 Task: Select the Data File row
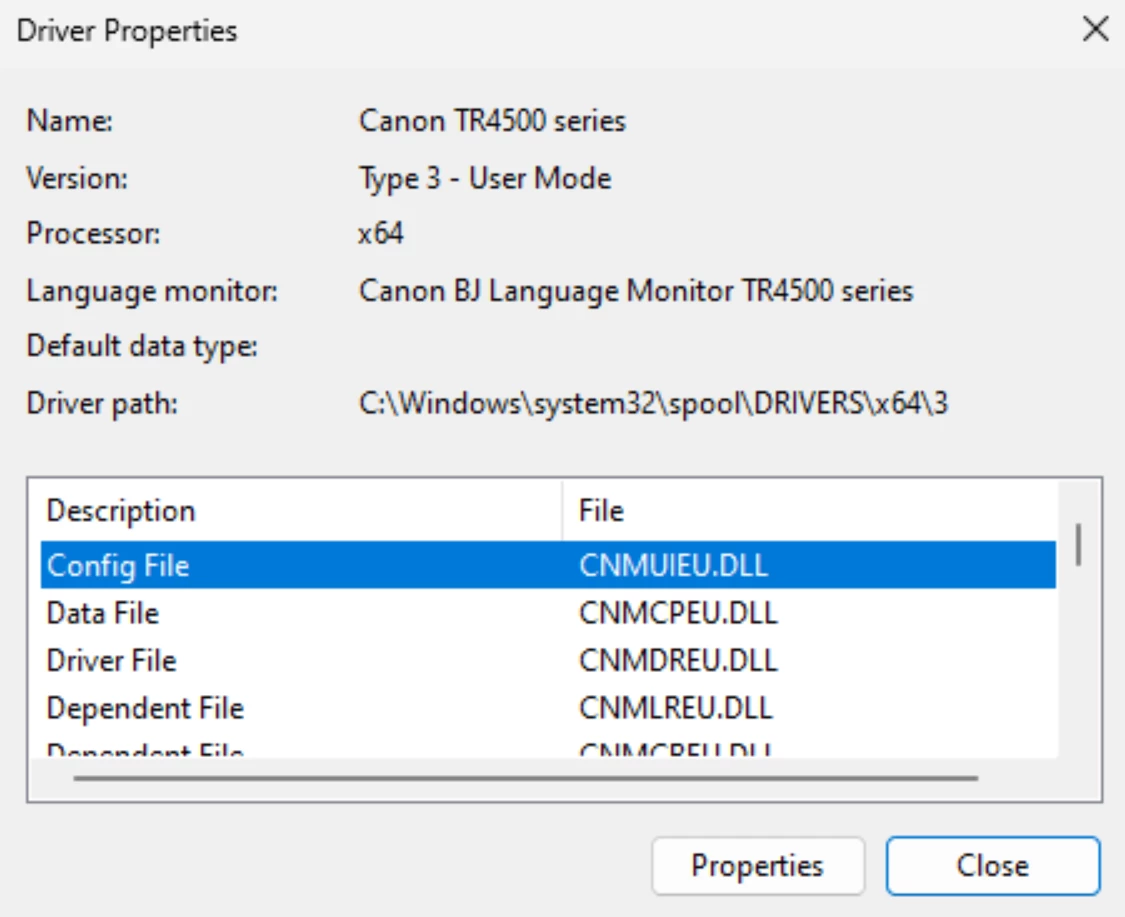tap(548, 613)
